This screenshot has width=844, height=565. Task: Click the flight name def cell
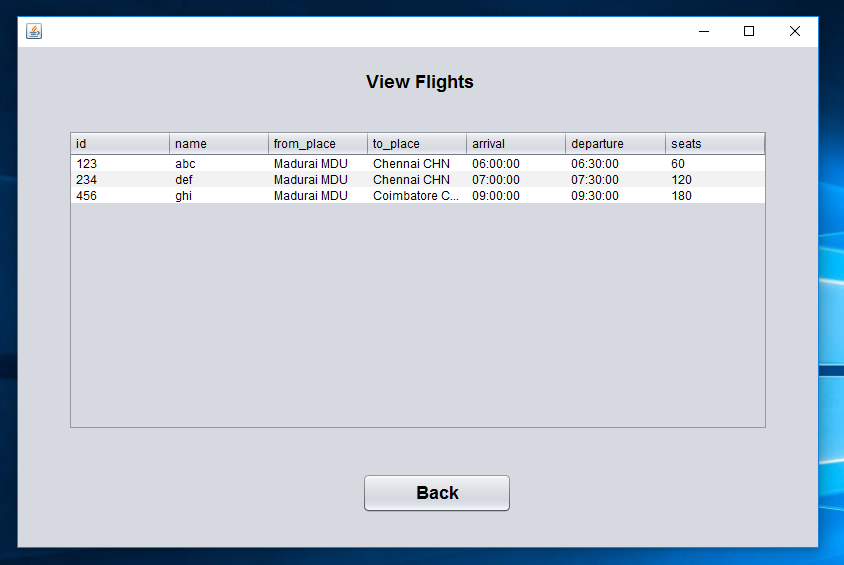219,180
